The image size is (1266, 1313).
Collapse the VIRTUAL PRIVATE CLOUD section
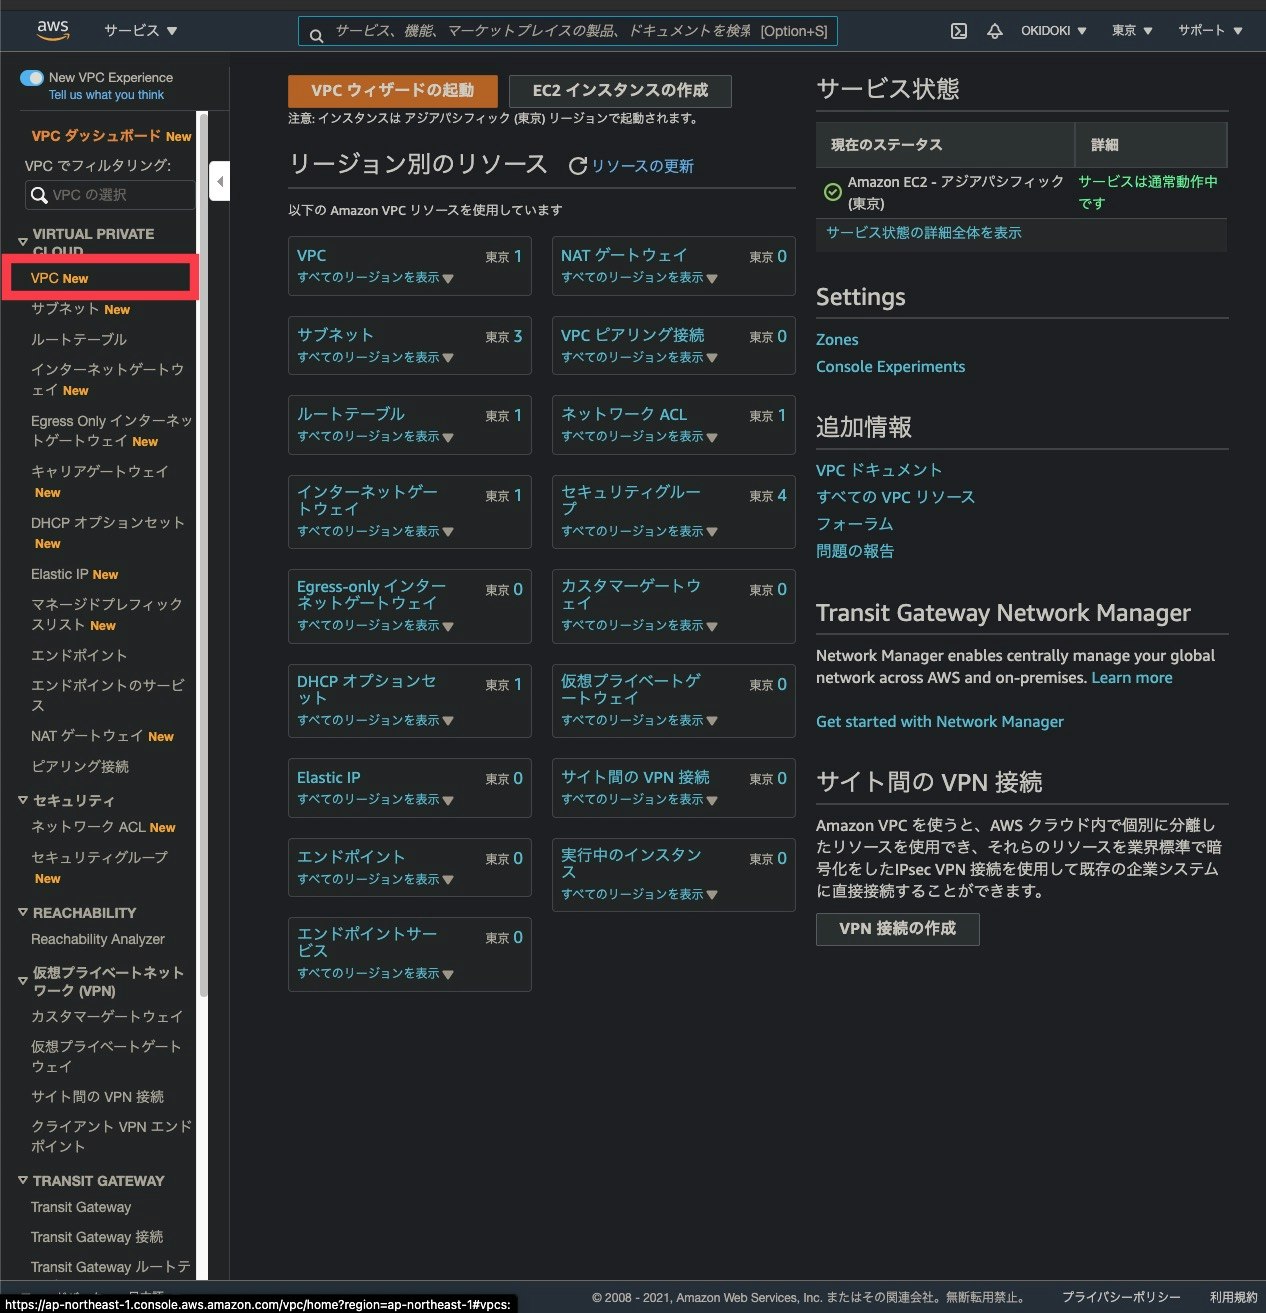click(23, 242)
